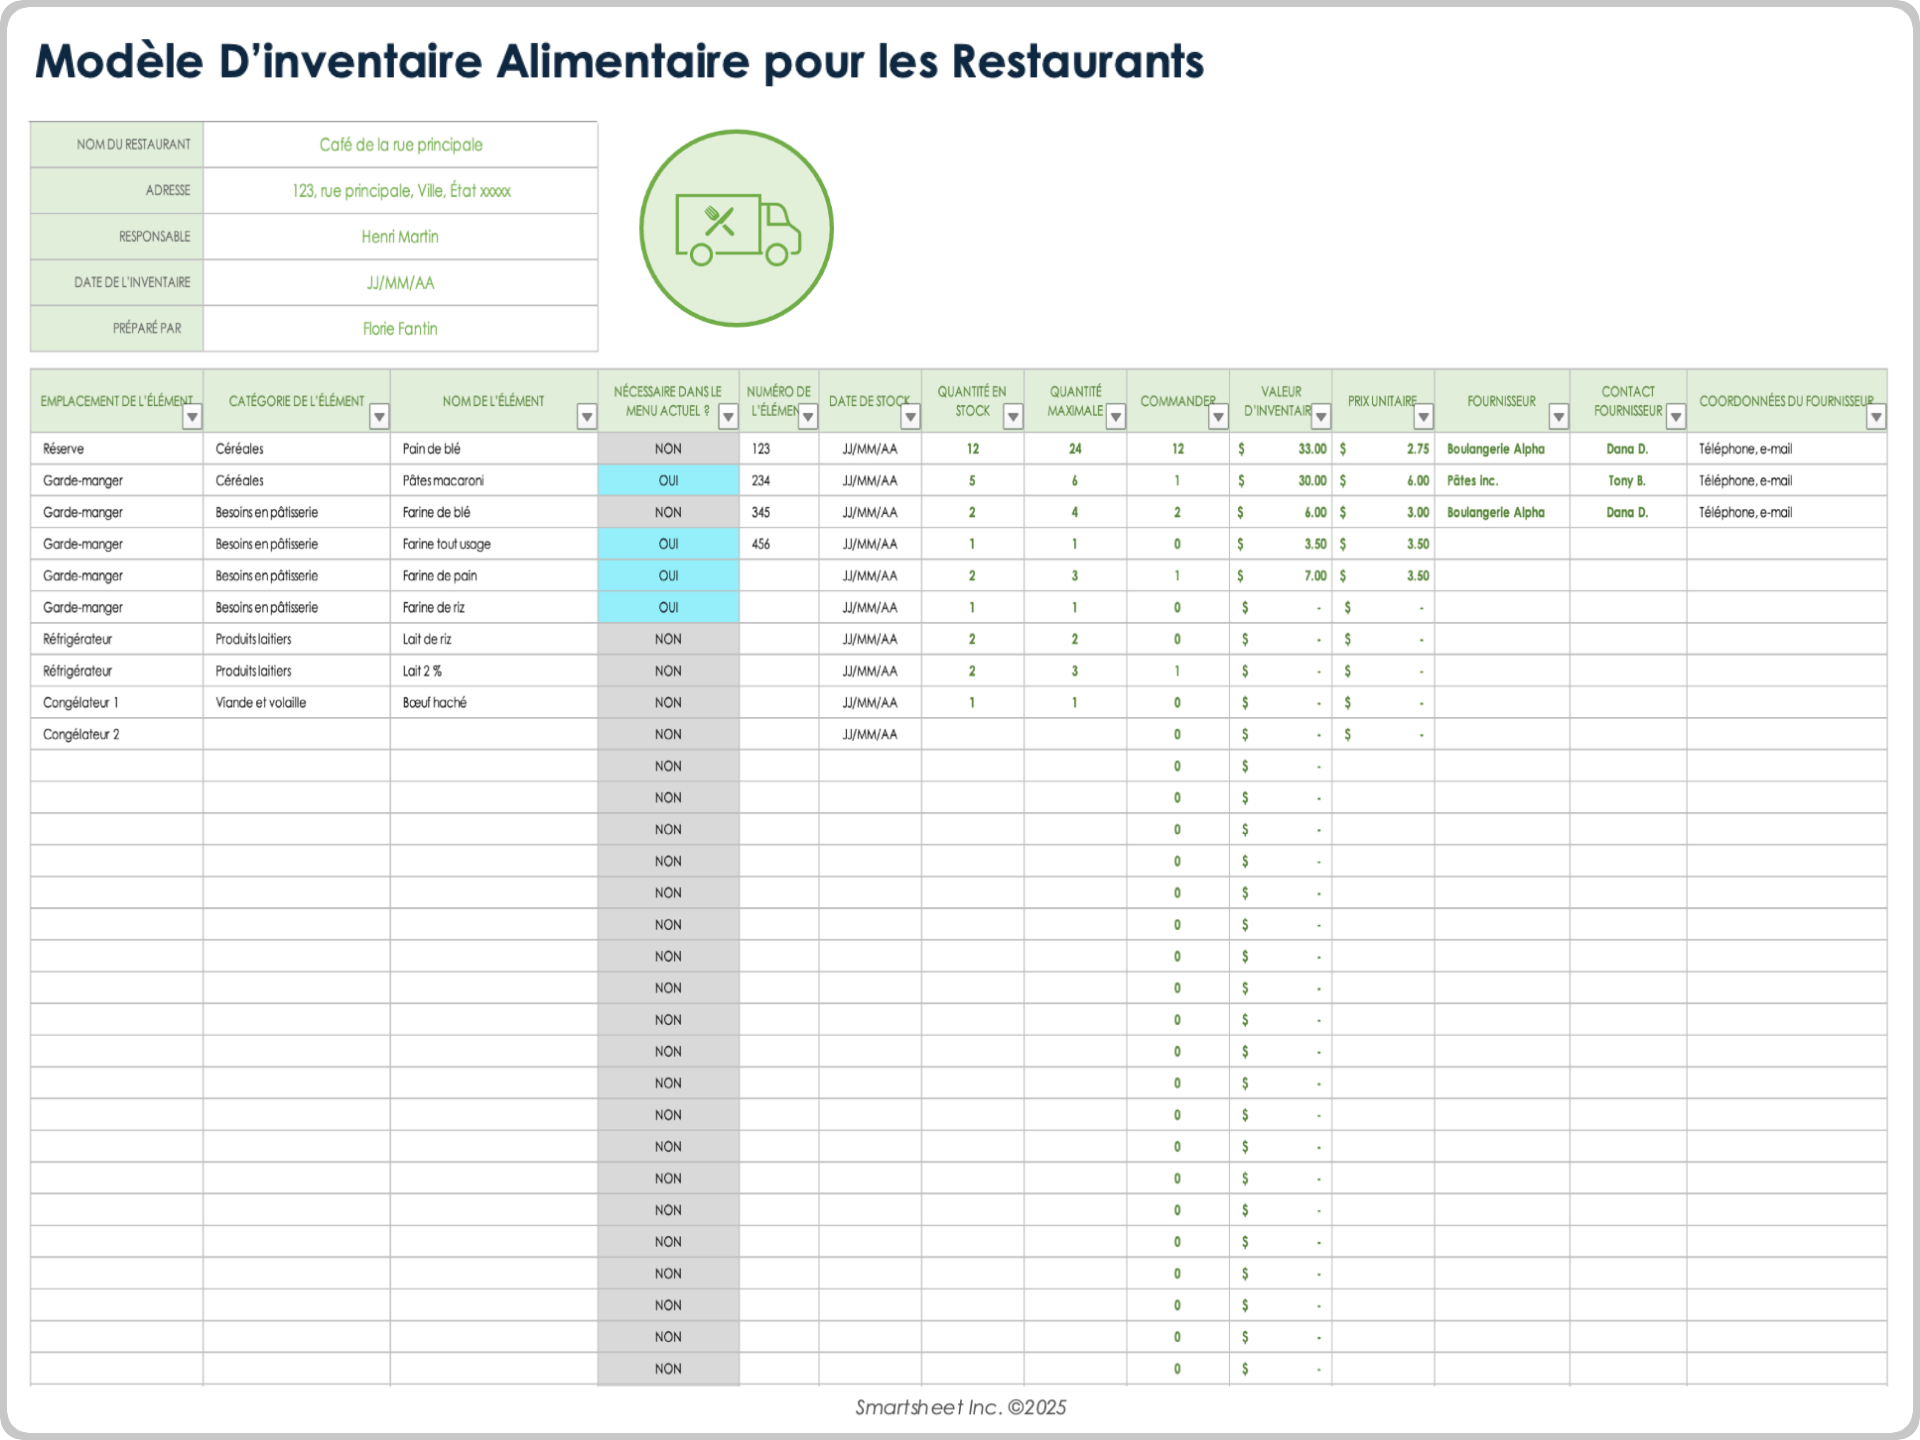Screen dimensions: 1920x1440
Task: Select the Bœuf haché item cell
Action: coord(494,703)
